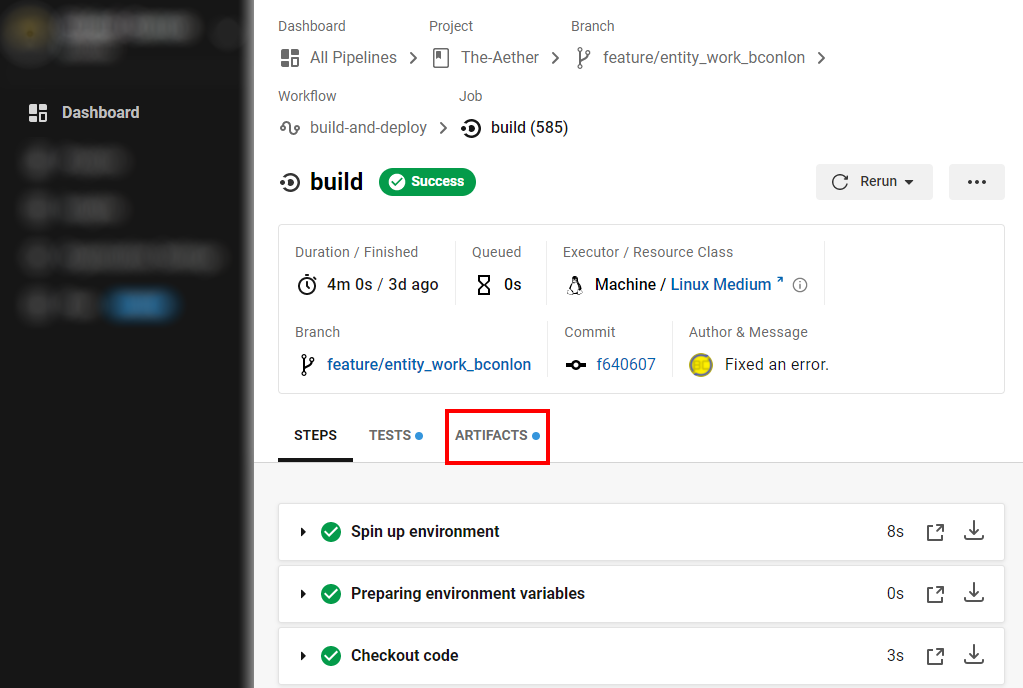Viewport: 1023px width, 688px height.
Task: Open the Rerun dropdown
Action: click(874, 182)
